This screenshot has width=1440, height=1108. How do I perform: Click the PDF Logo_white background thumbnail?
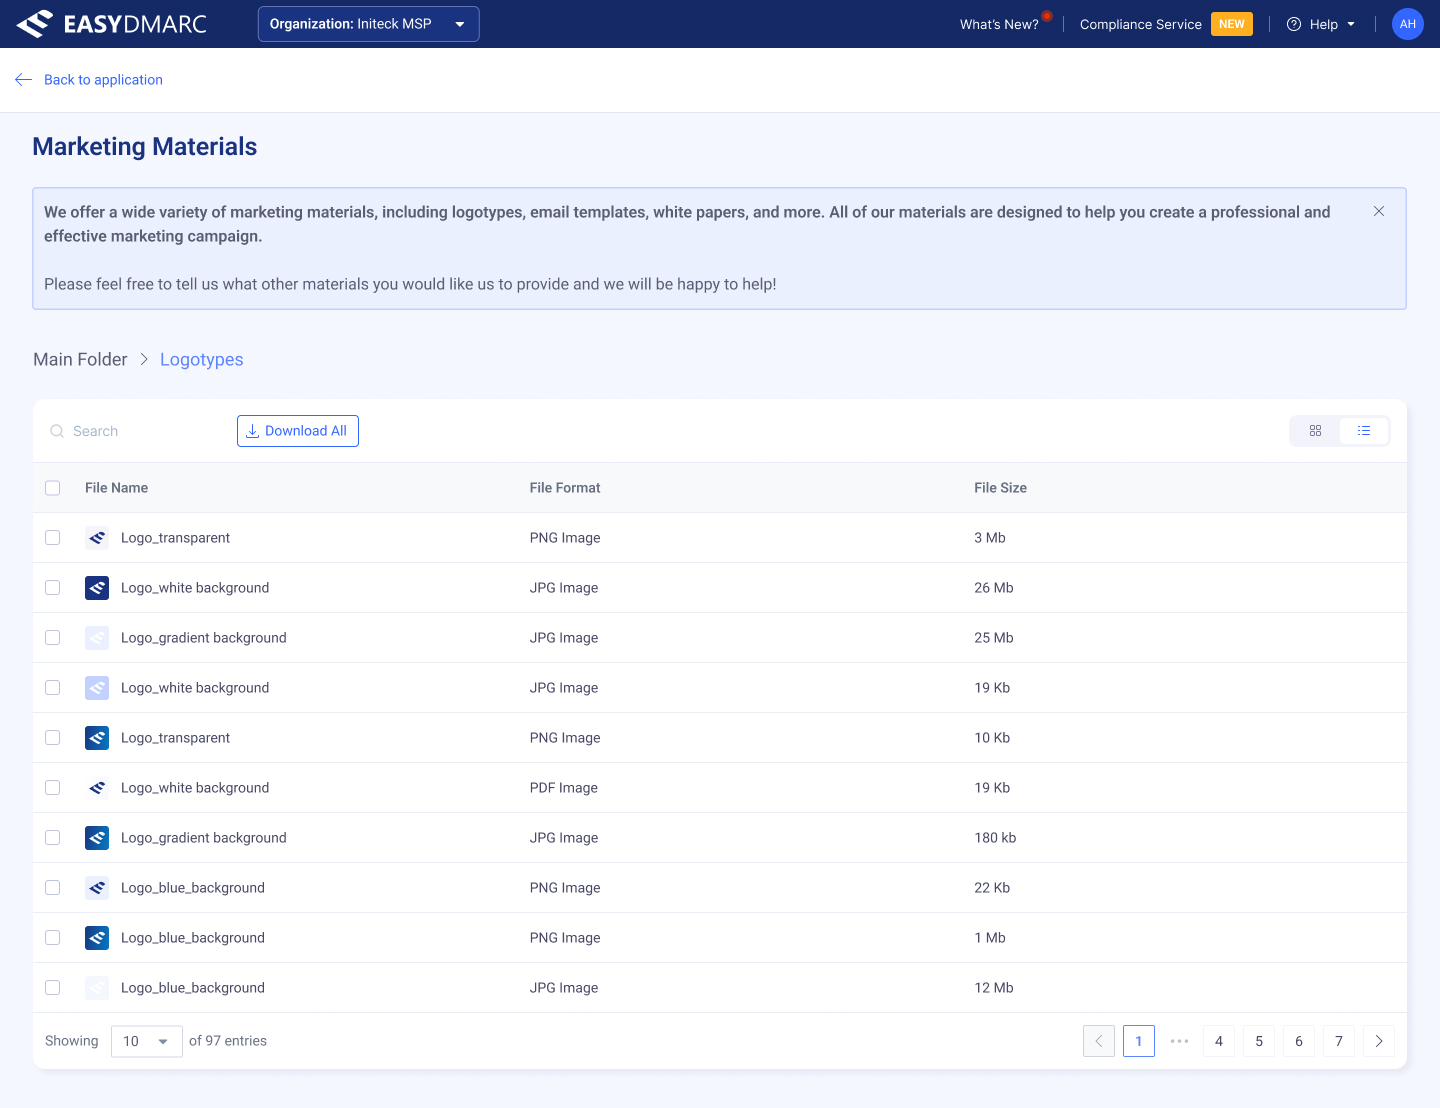(x=97, y=788)
